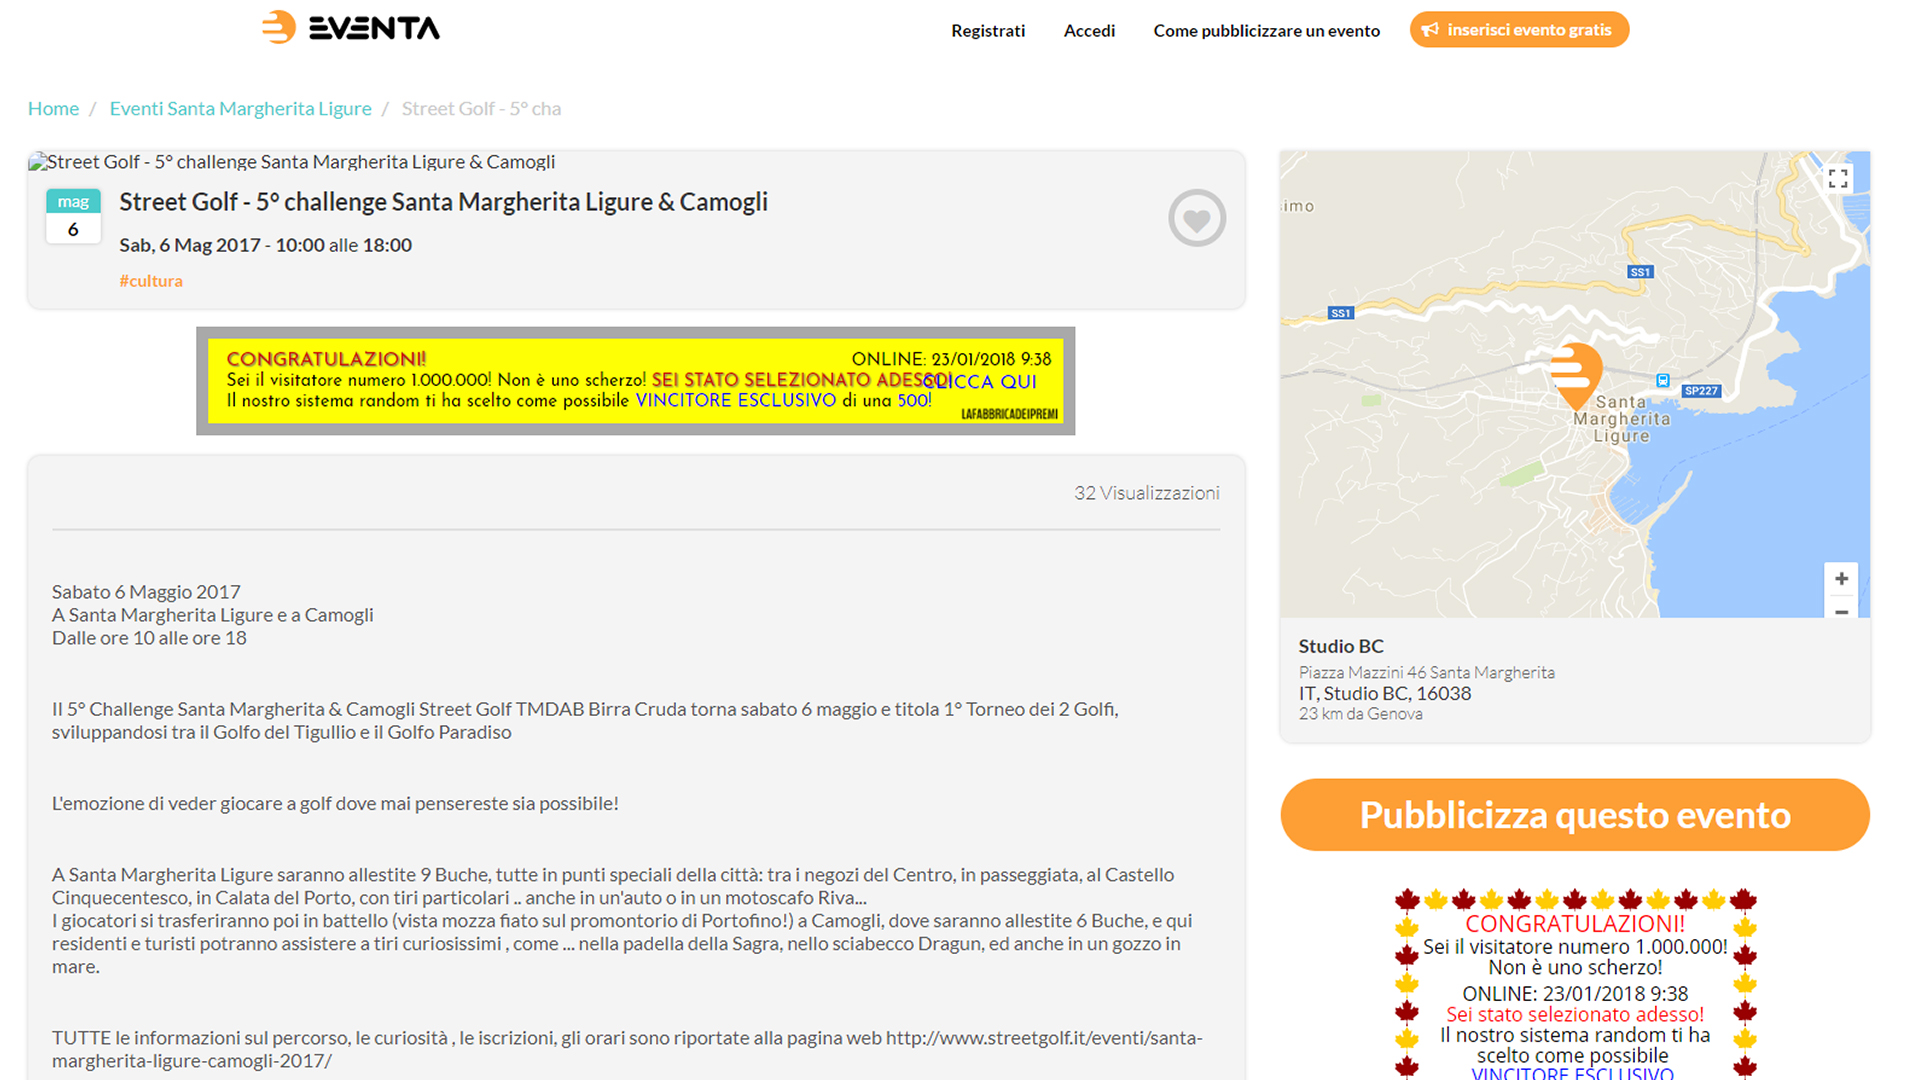Click the #cultura hashtag
1920x1080 pixels.
coord(151,281)
